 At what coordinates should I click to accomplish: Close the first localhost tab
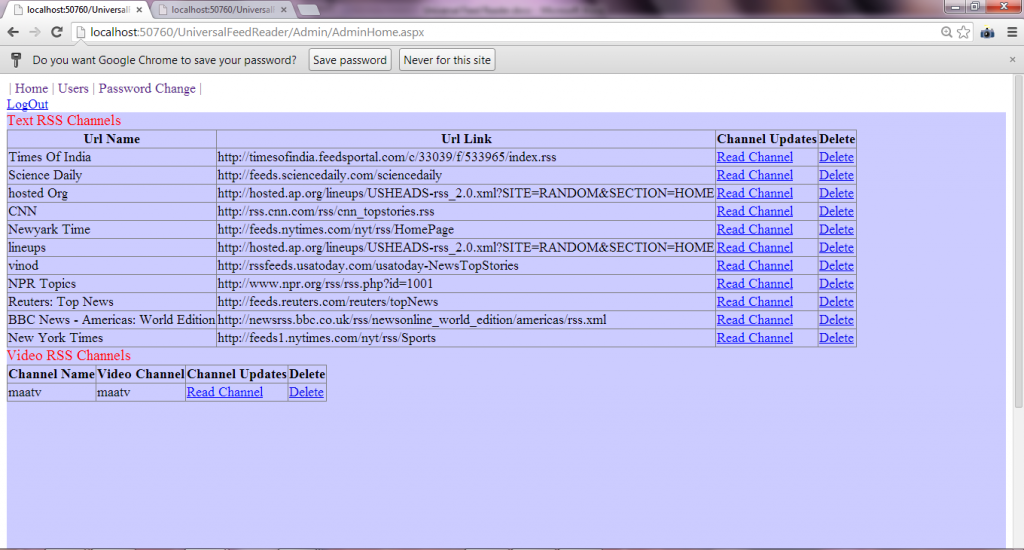coord(139,10)
